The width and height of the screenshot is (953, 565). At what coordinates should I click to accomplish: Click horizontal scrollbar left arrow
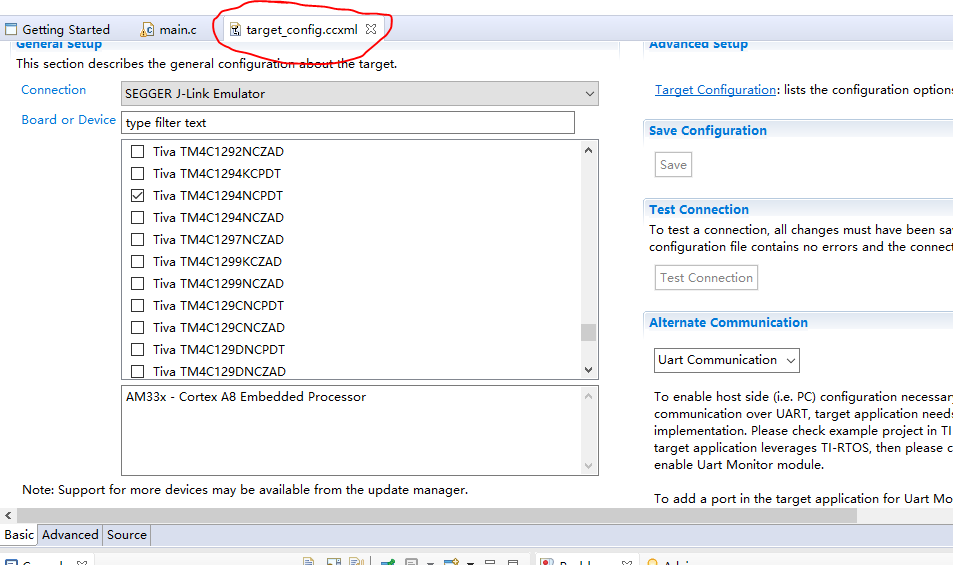(8, 516)
